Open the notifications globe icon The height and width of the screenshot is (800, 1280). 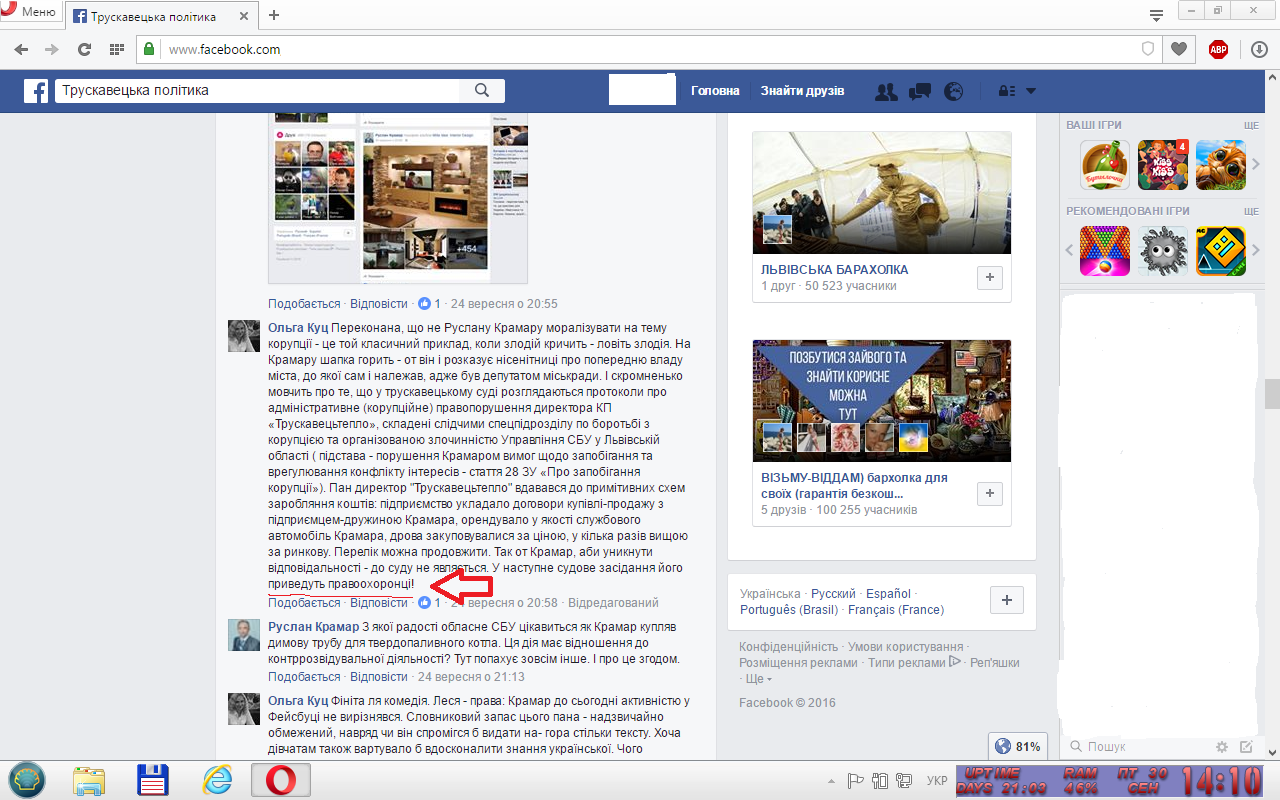[x=954, y=91]
